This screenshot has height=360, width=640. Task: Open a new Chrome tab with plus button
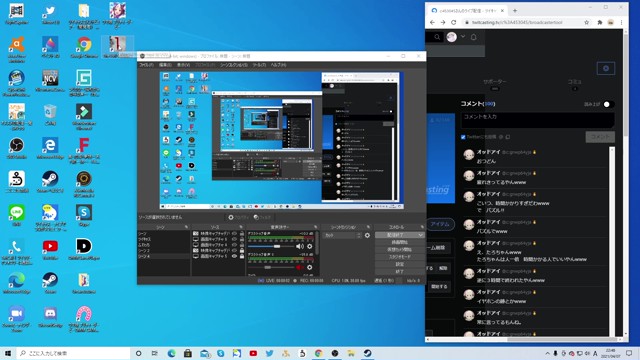[515, 11]
